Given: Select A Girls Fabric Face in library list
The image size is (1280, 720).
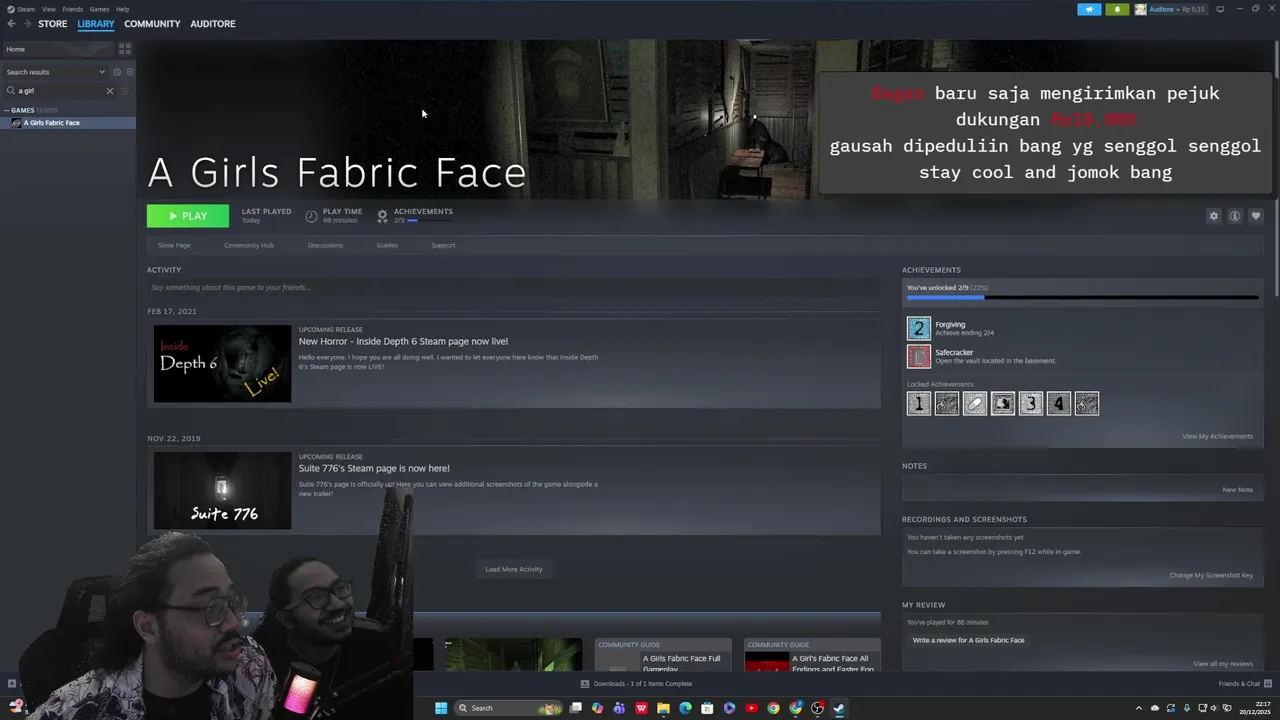Looking at the screenshot, I should click(68, 123).
